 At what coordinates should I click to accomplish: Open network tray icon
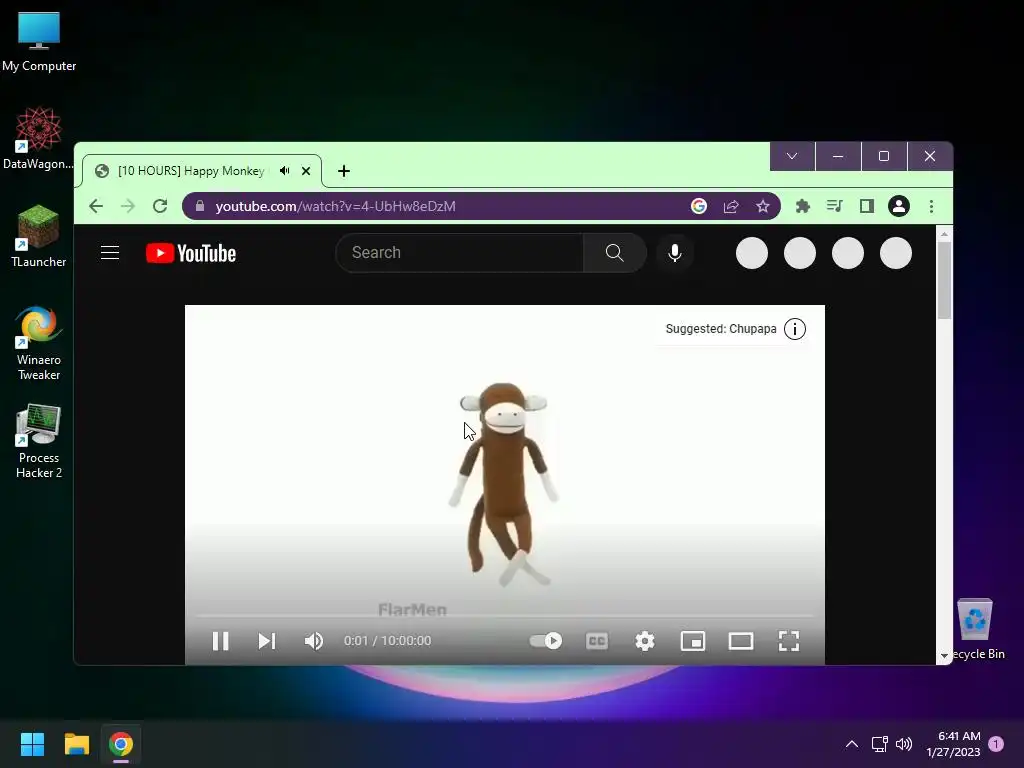pyautogui.click(x=879, y=744)
